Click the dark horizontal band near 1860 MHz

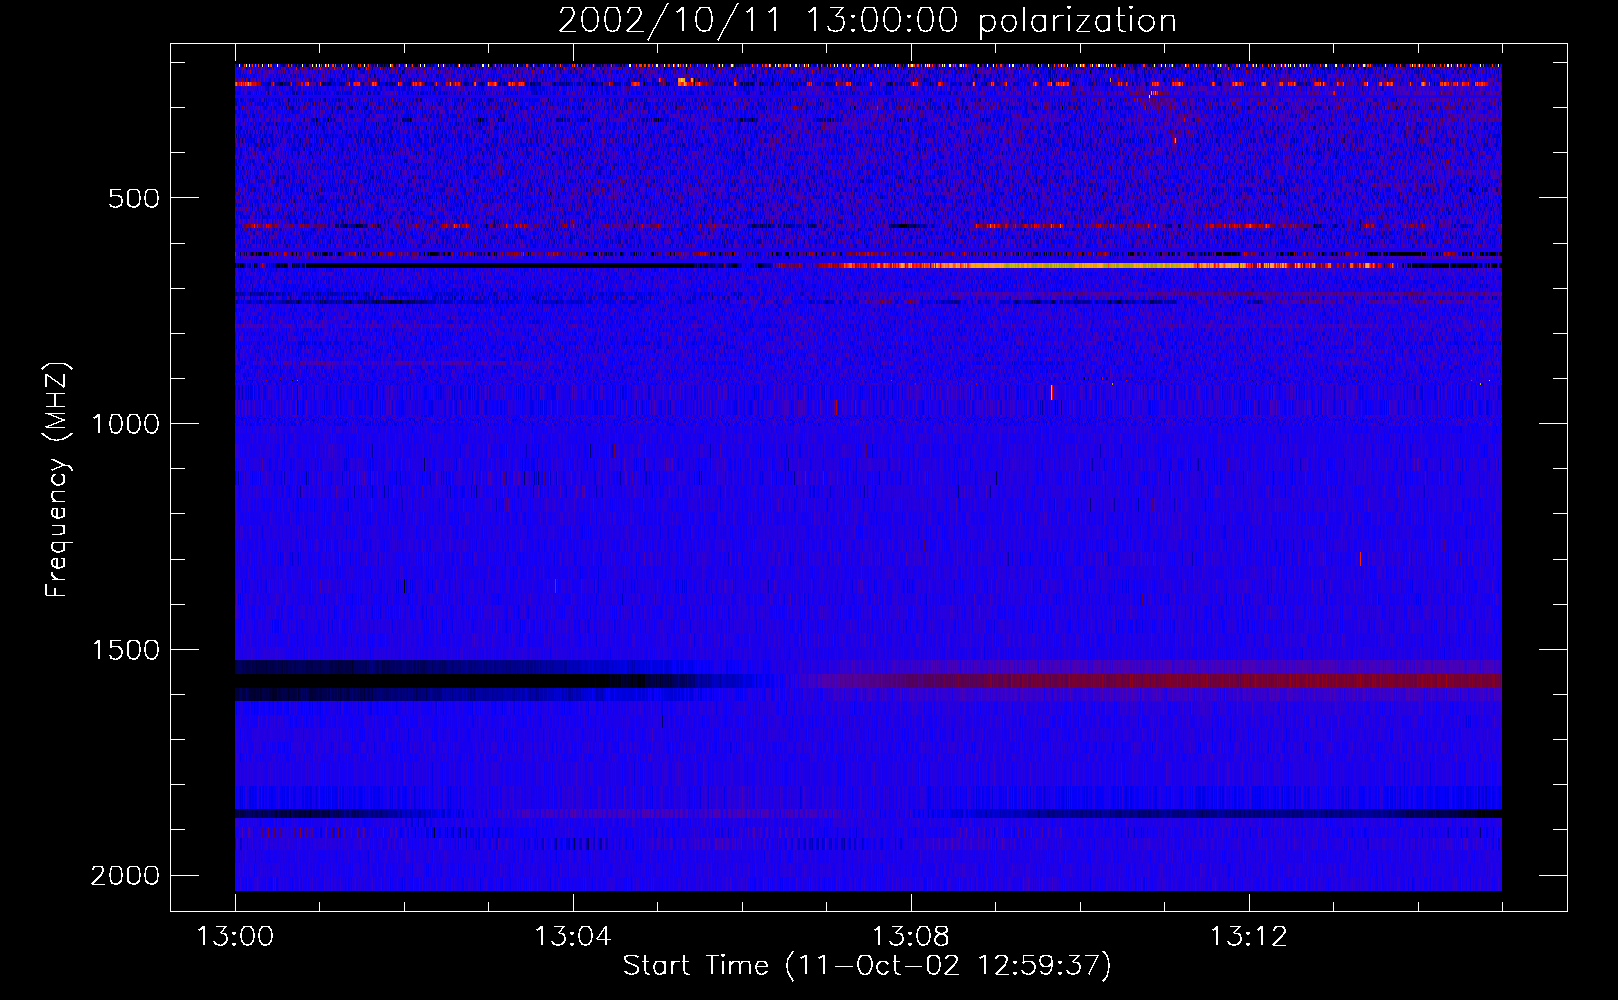coord(869,814)
